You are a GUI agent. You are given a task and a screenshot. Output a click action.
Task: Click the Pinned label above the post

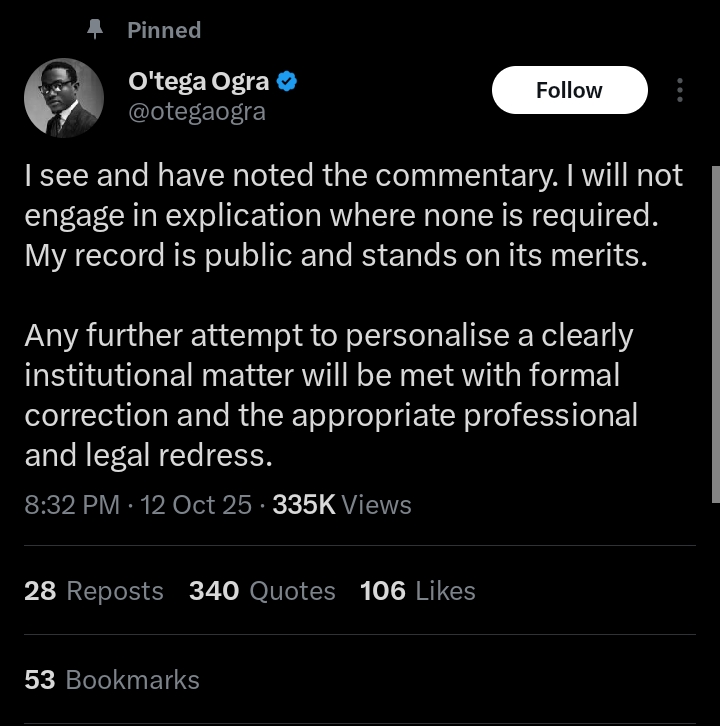pos(164,30)
